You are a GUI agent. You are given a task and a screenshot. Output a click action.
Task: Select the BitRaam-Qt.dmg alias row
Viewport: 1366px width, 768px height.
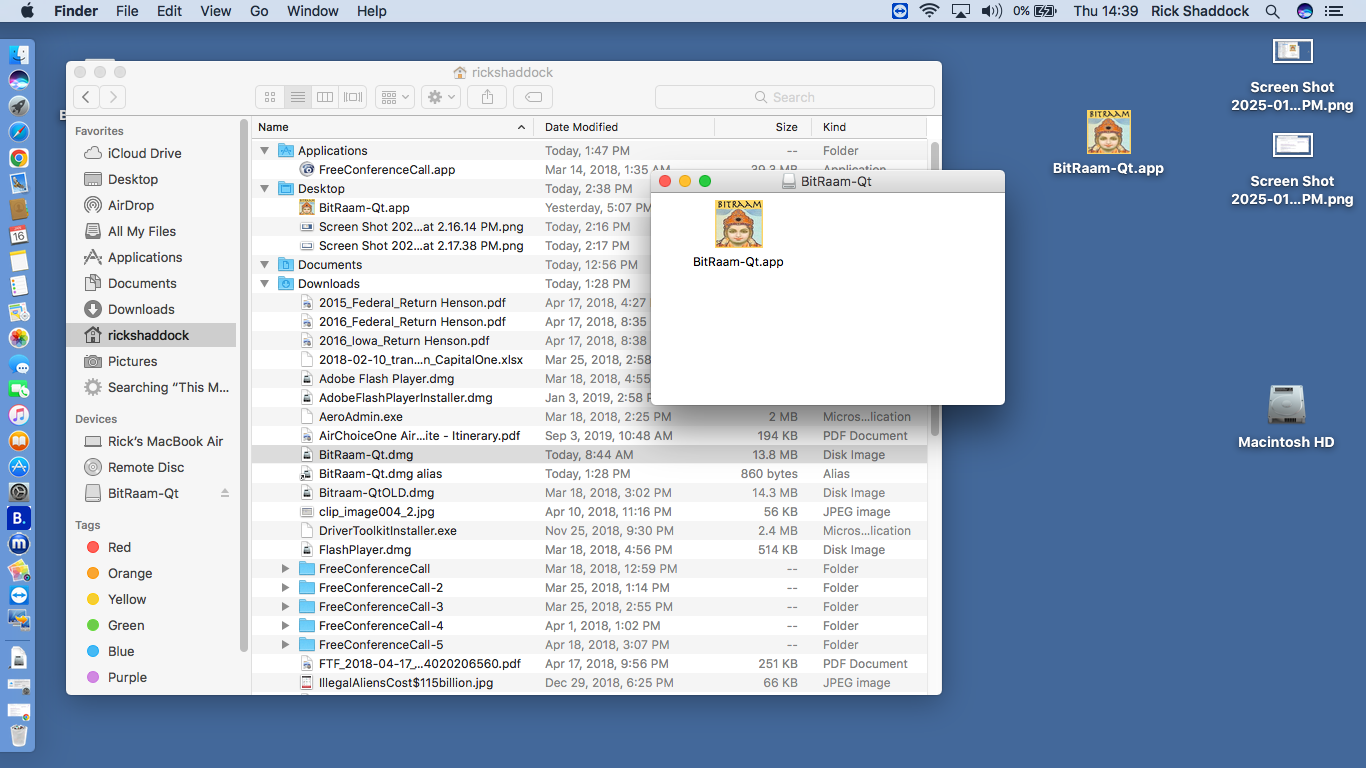589,474
